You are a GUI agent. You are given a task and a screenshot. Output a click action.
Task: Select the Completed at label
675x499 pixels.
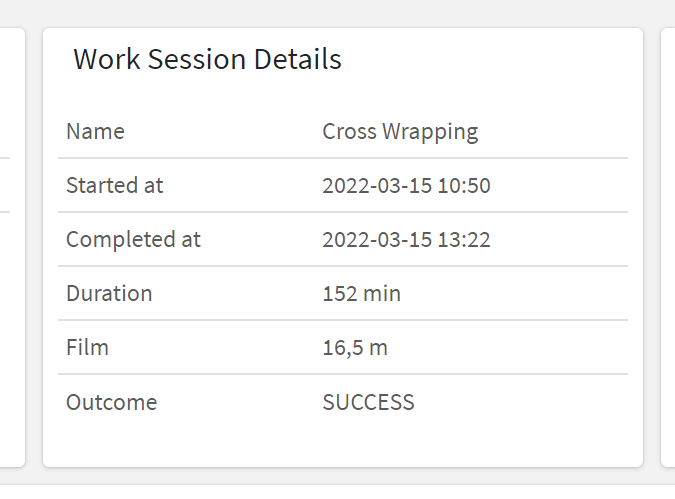click(x=133, y=240)
